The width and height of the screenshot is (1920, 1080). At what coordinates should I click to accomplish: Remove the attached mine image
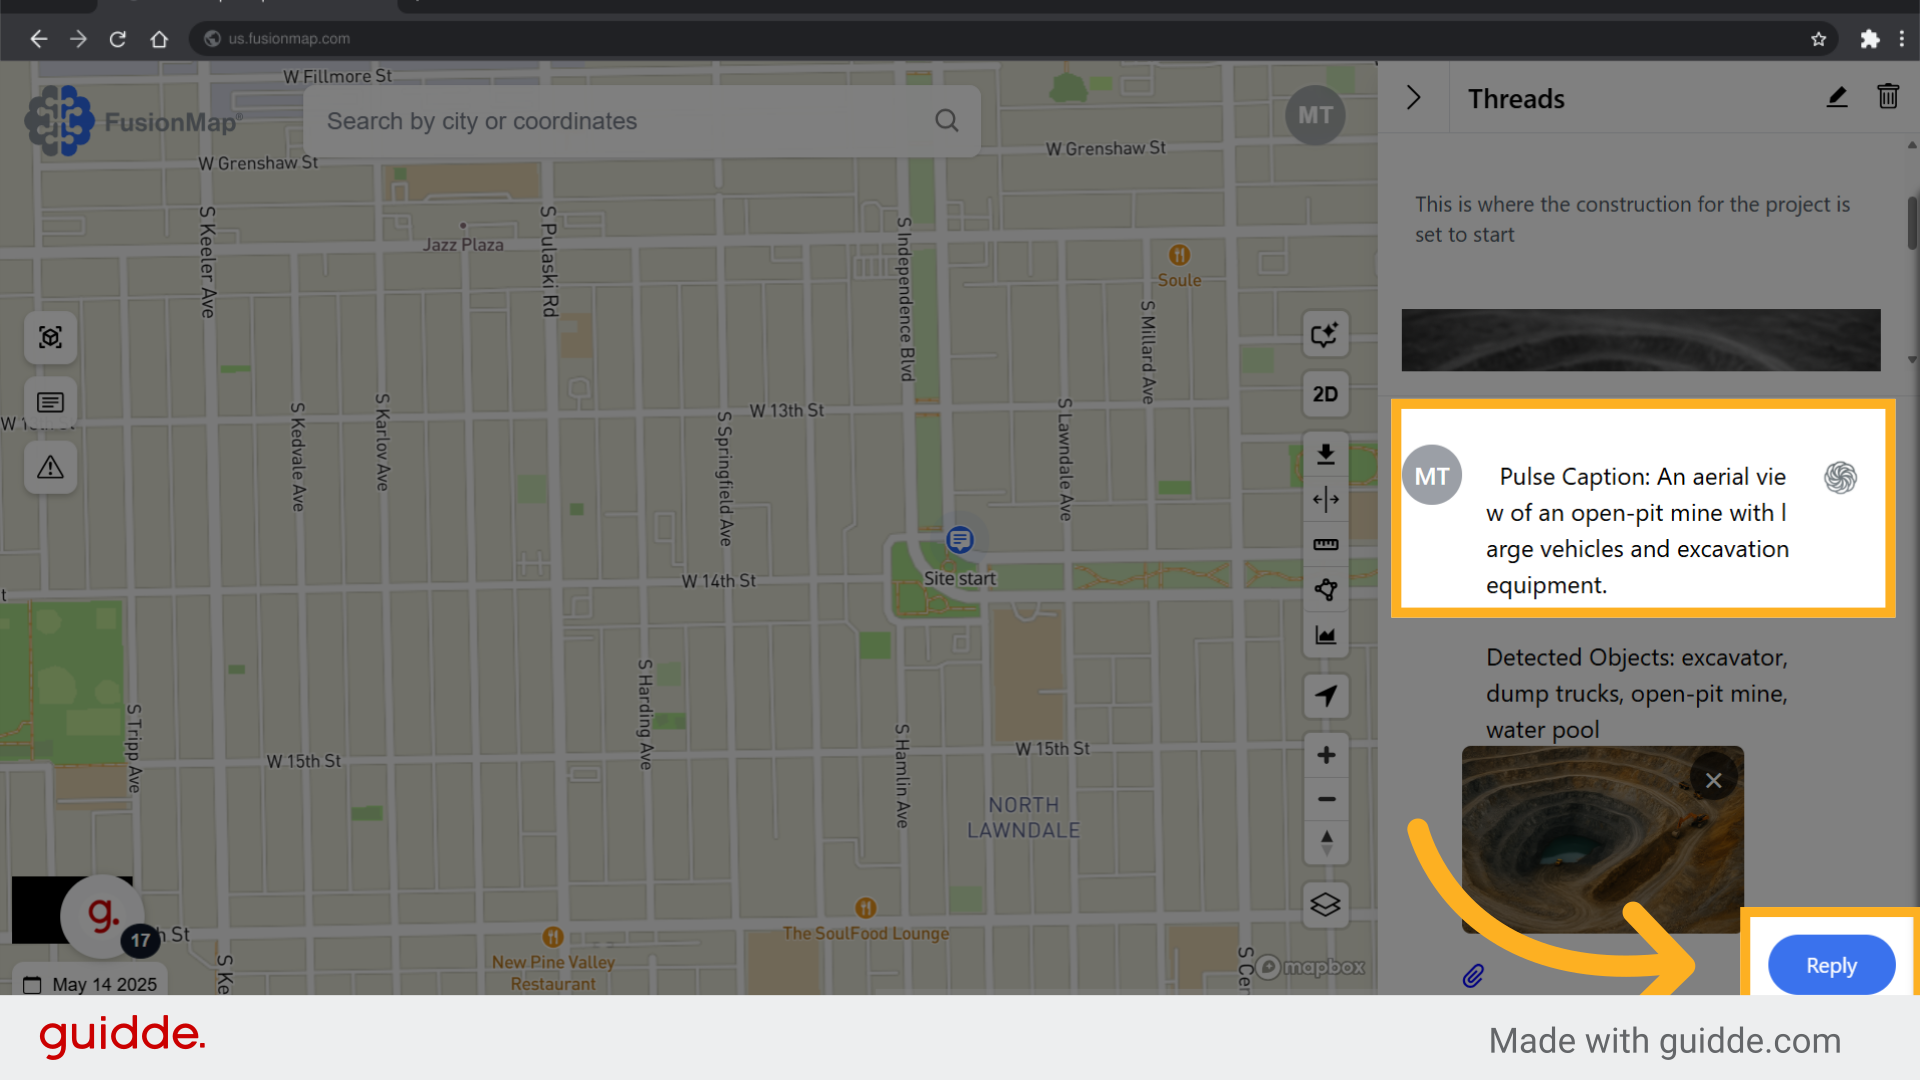click(x=1713, y=780)
